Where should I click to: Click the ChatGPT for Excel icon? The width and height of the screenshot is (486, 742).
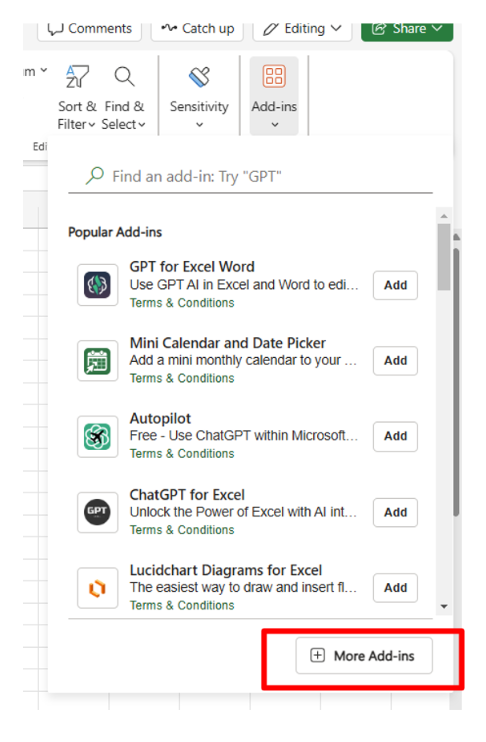[97, 512]
